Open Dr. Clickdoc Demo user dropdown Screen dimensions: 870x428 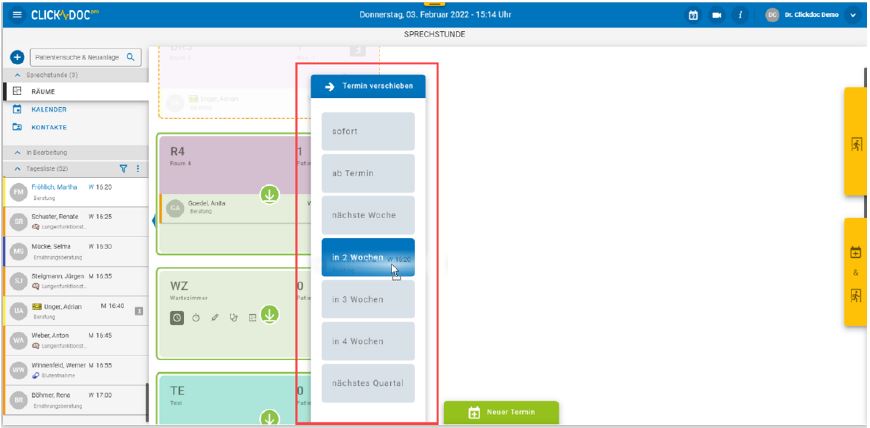point(852,15)
